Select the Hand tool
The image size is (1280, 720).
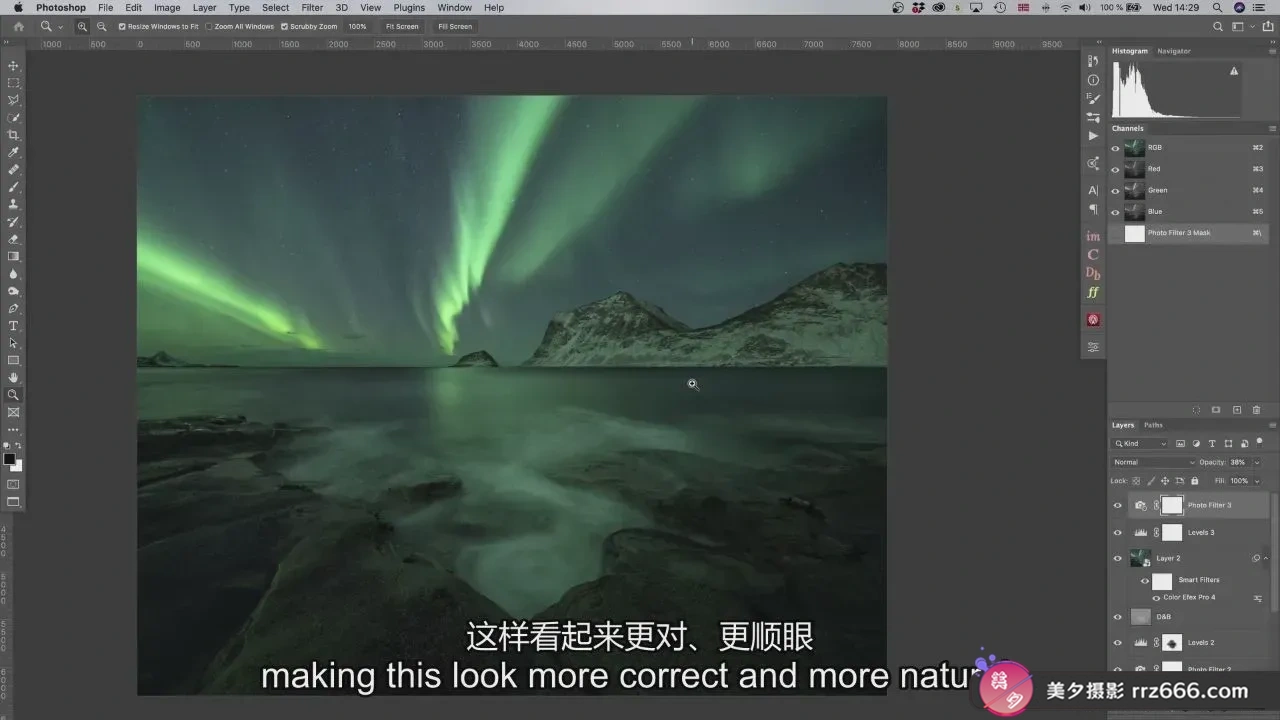click(x=13, y=378)
